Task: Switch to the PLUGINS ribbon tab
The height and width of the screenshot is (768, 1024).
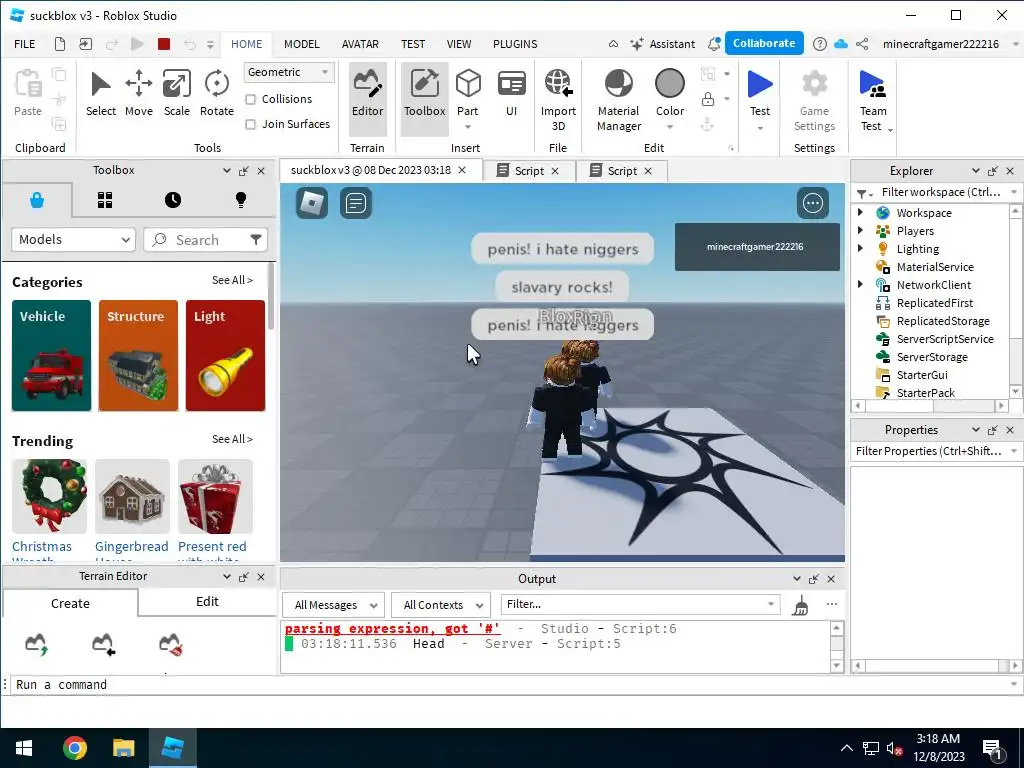Action: [515, 44]
